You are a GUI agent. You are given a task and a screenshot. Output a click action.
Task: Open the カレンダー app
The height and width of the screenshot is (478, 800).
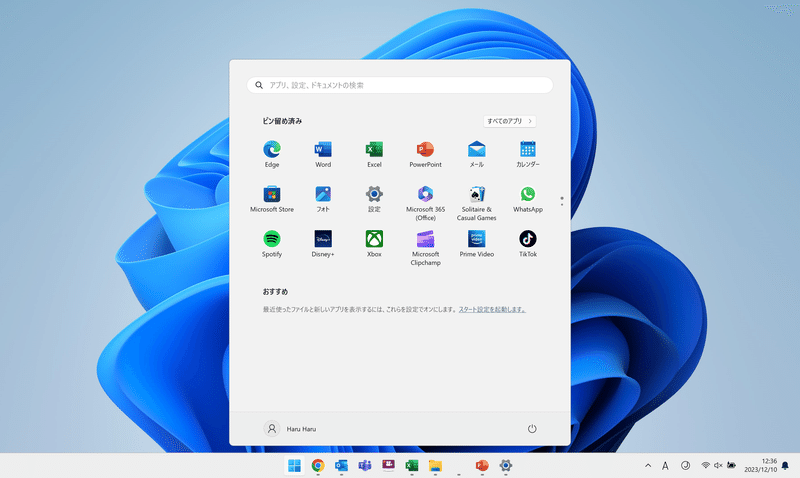pos(528,154)
